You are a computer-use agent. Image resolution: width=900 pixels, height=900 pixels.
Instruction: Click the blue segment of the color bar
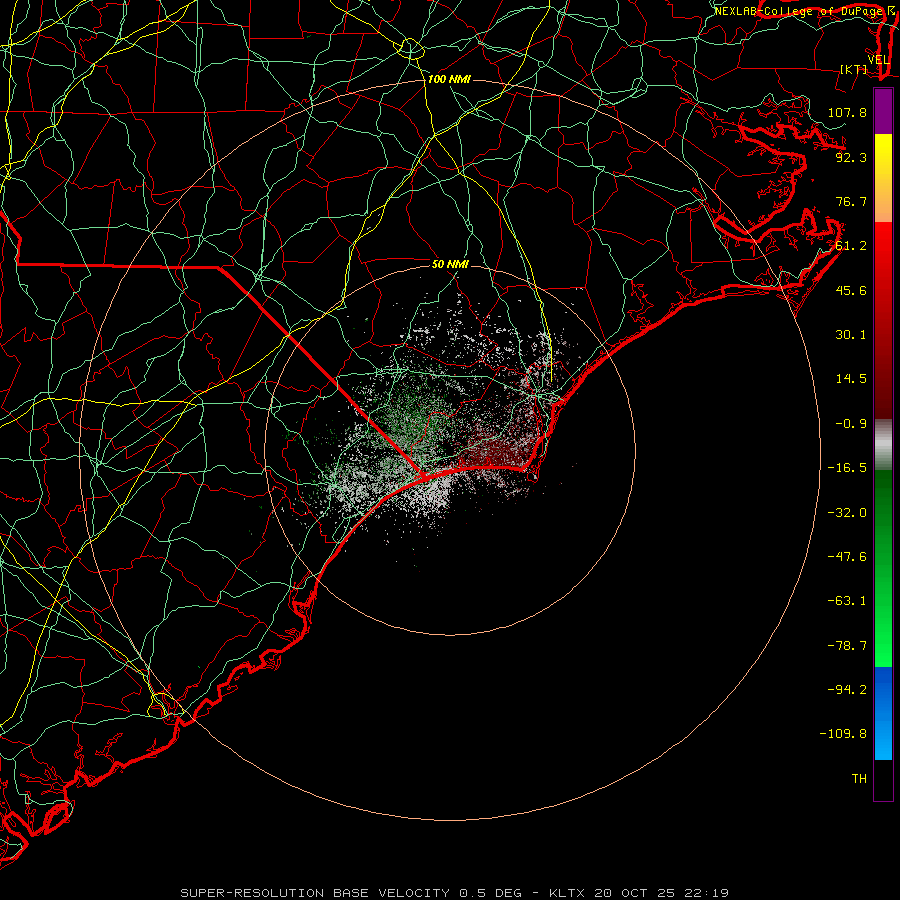(883, 713)
